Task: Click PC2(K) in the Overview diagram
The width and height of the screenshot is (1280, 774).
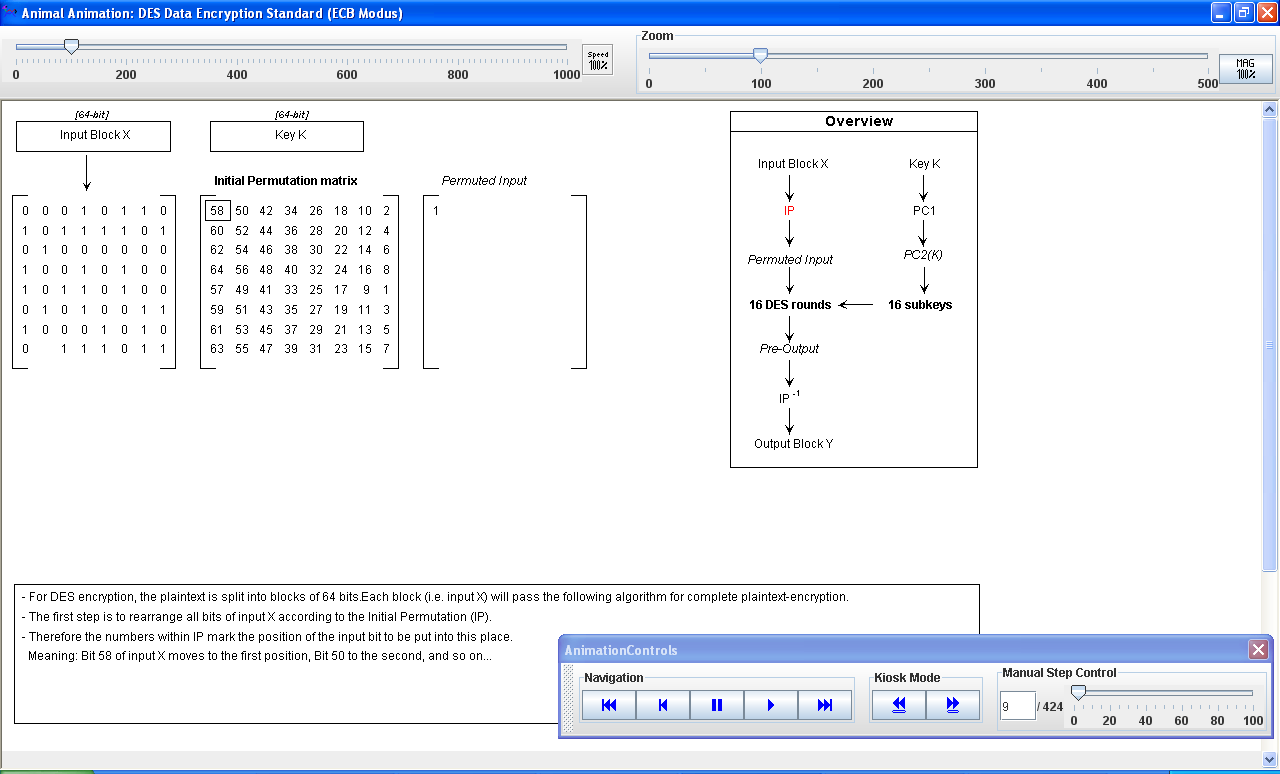Action: pyautogui.click(x=924, y=255)
